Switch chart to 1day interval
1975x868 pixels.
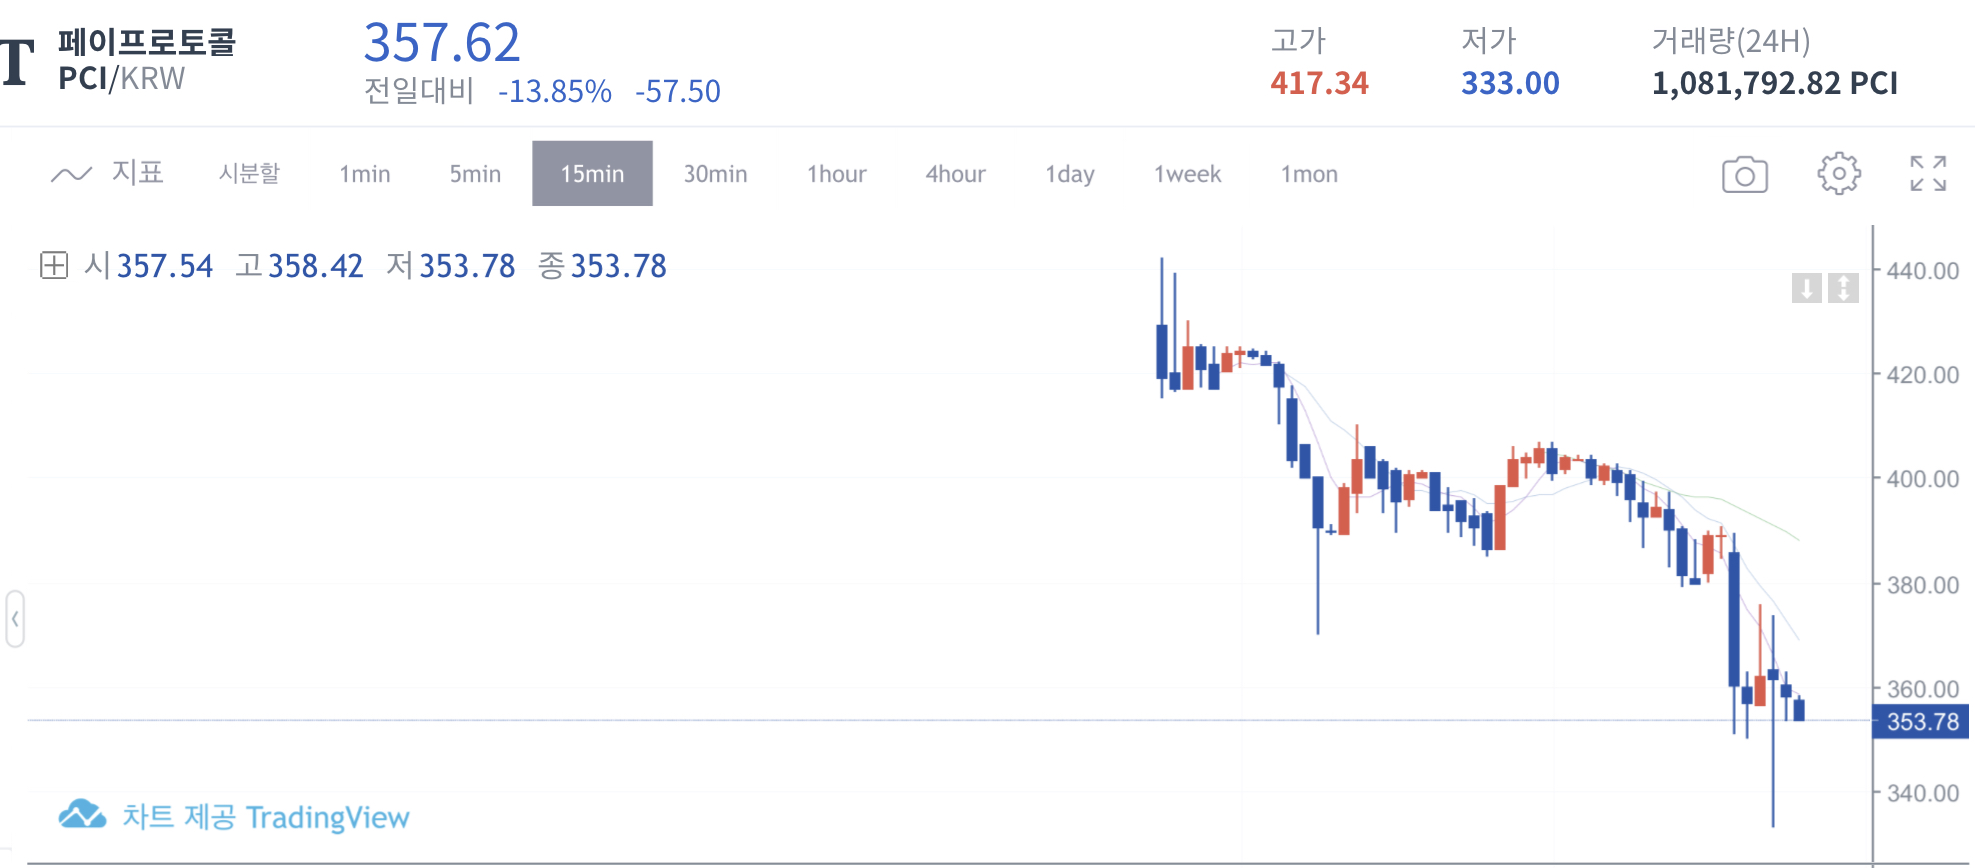pyautogui.click(x=1069, y=174)
